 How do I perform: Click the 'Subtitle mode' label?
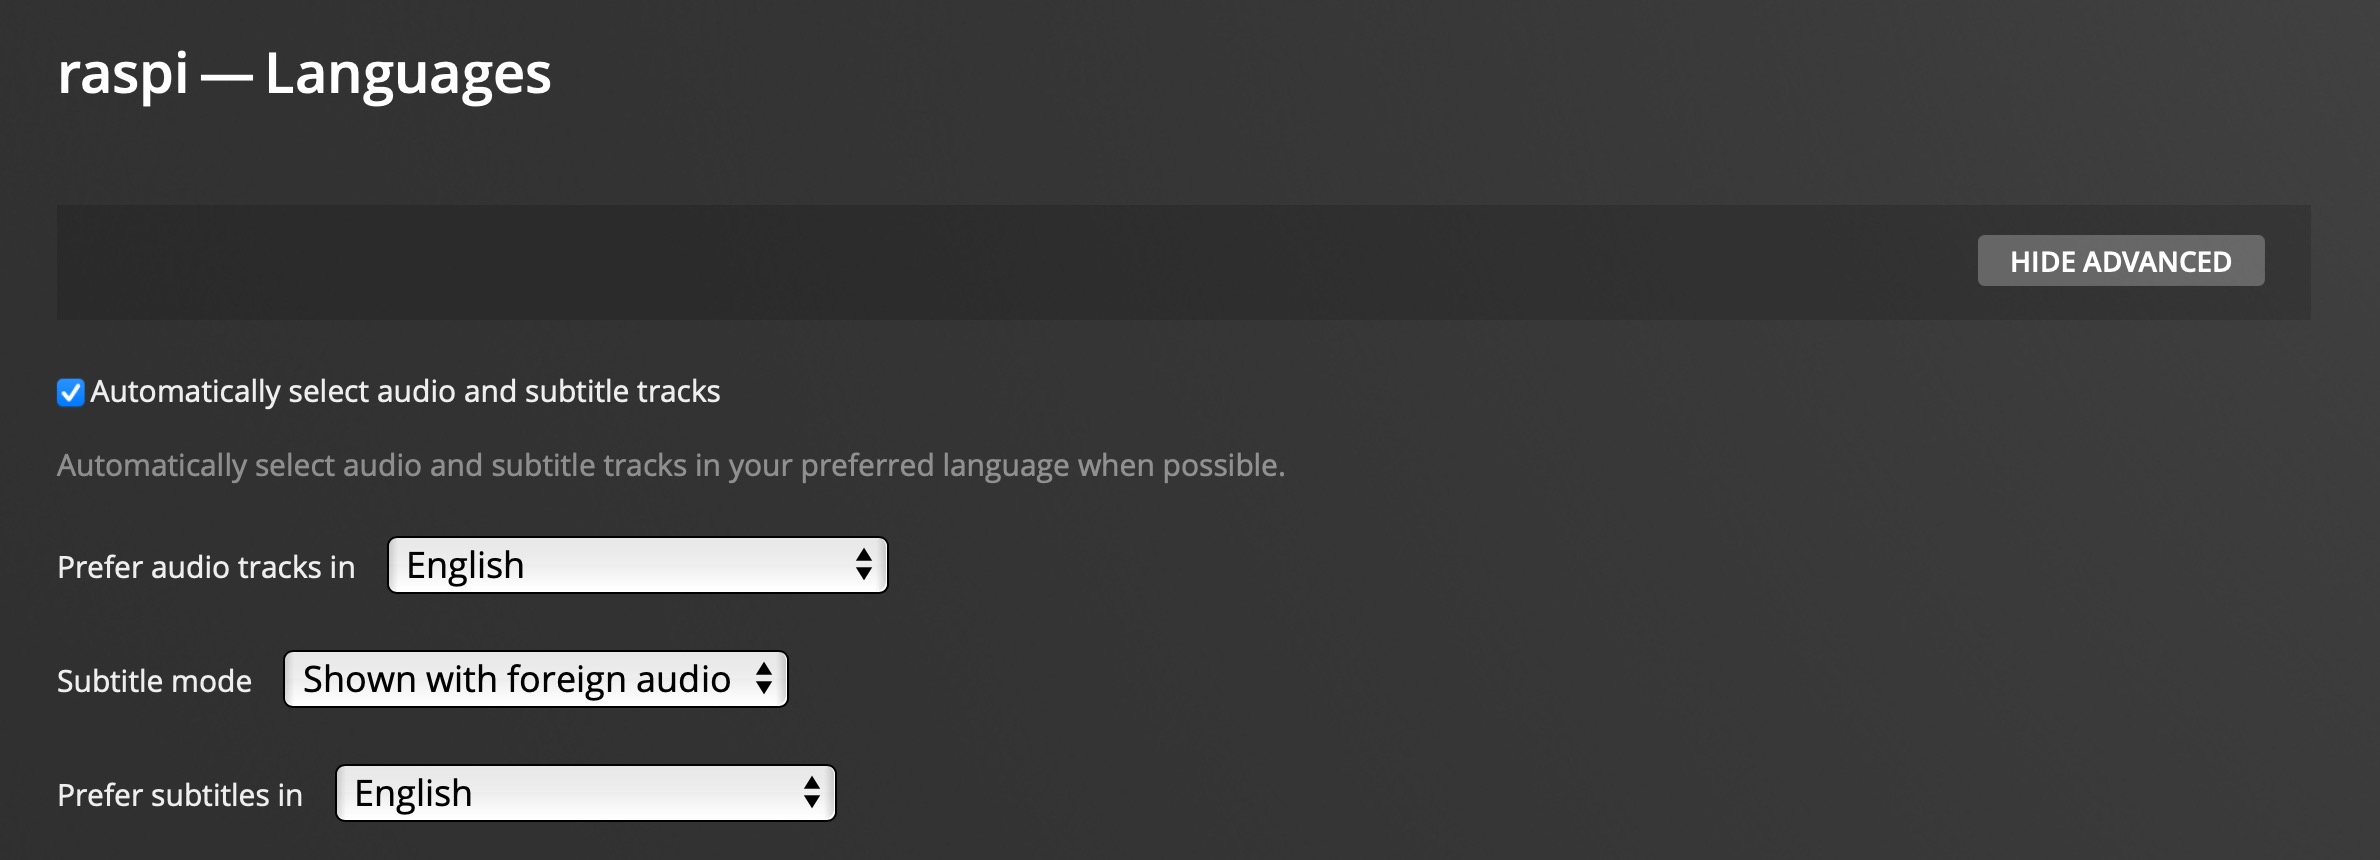(x=154, y=680)
